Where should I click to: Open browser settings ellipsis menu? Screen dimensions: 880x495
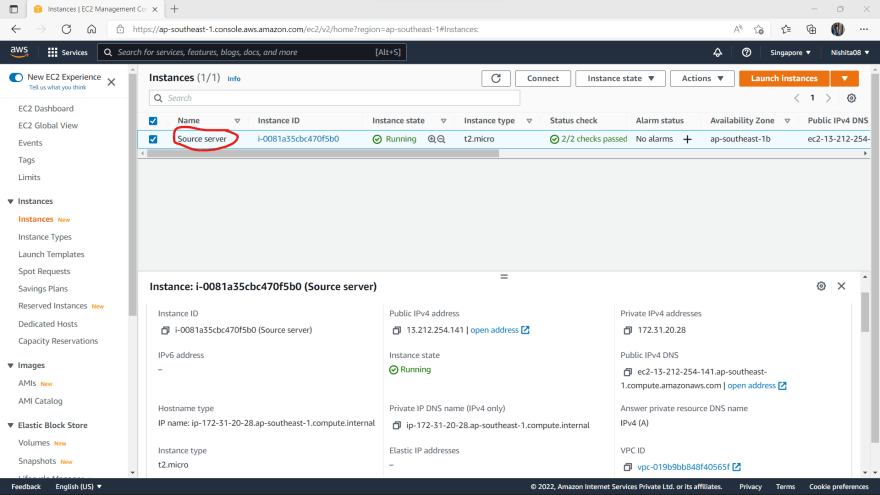pyautogui.click(x=864, y=29)
